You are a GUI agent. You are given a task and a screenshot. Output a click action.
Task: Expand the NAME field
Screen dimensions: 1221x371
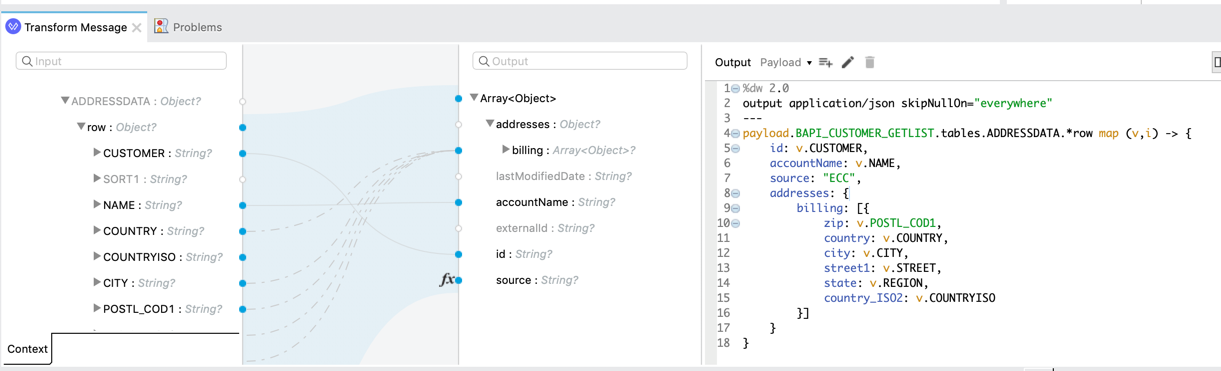pos(97,205)
